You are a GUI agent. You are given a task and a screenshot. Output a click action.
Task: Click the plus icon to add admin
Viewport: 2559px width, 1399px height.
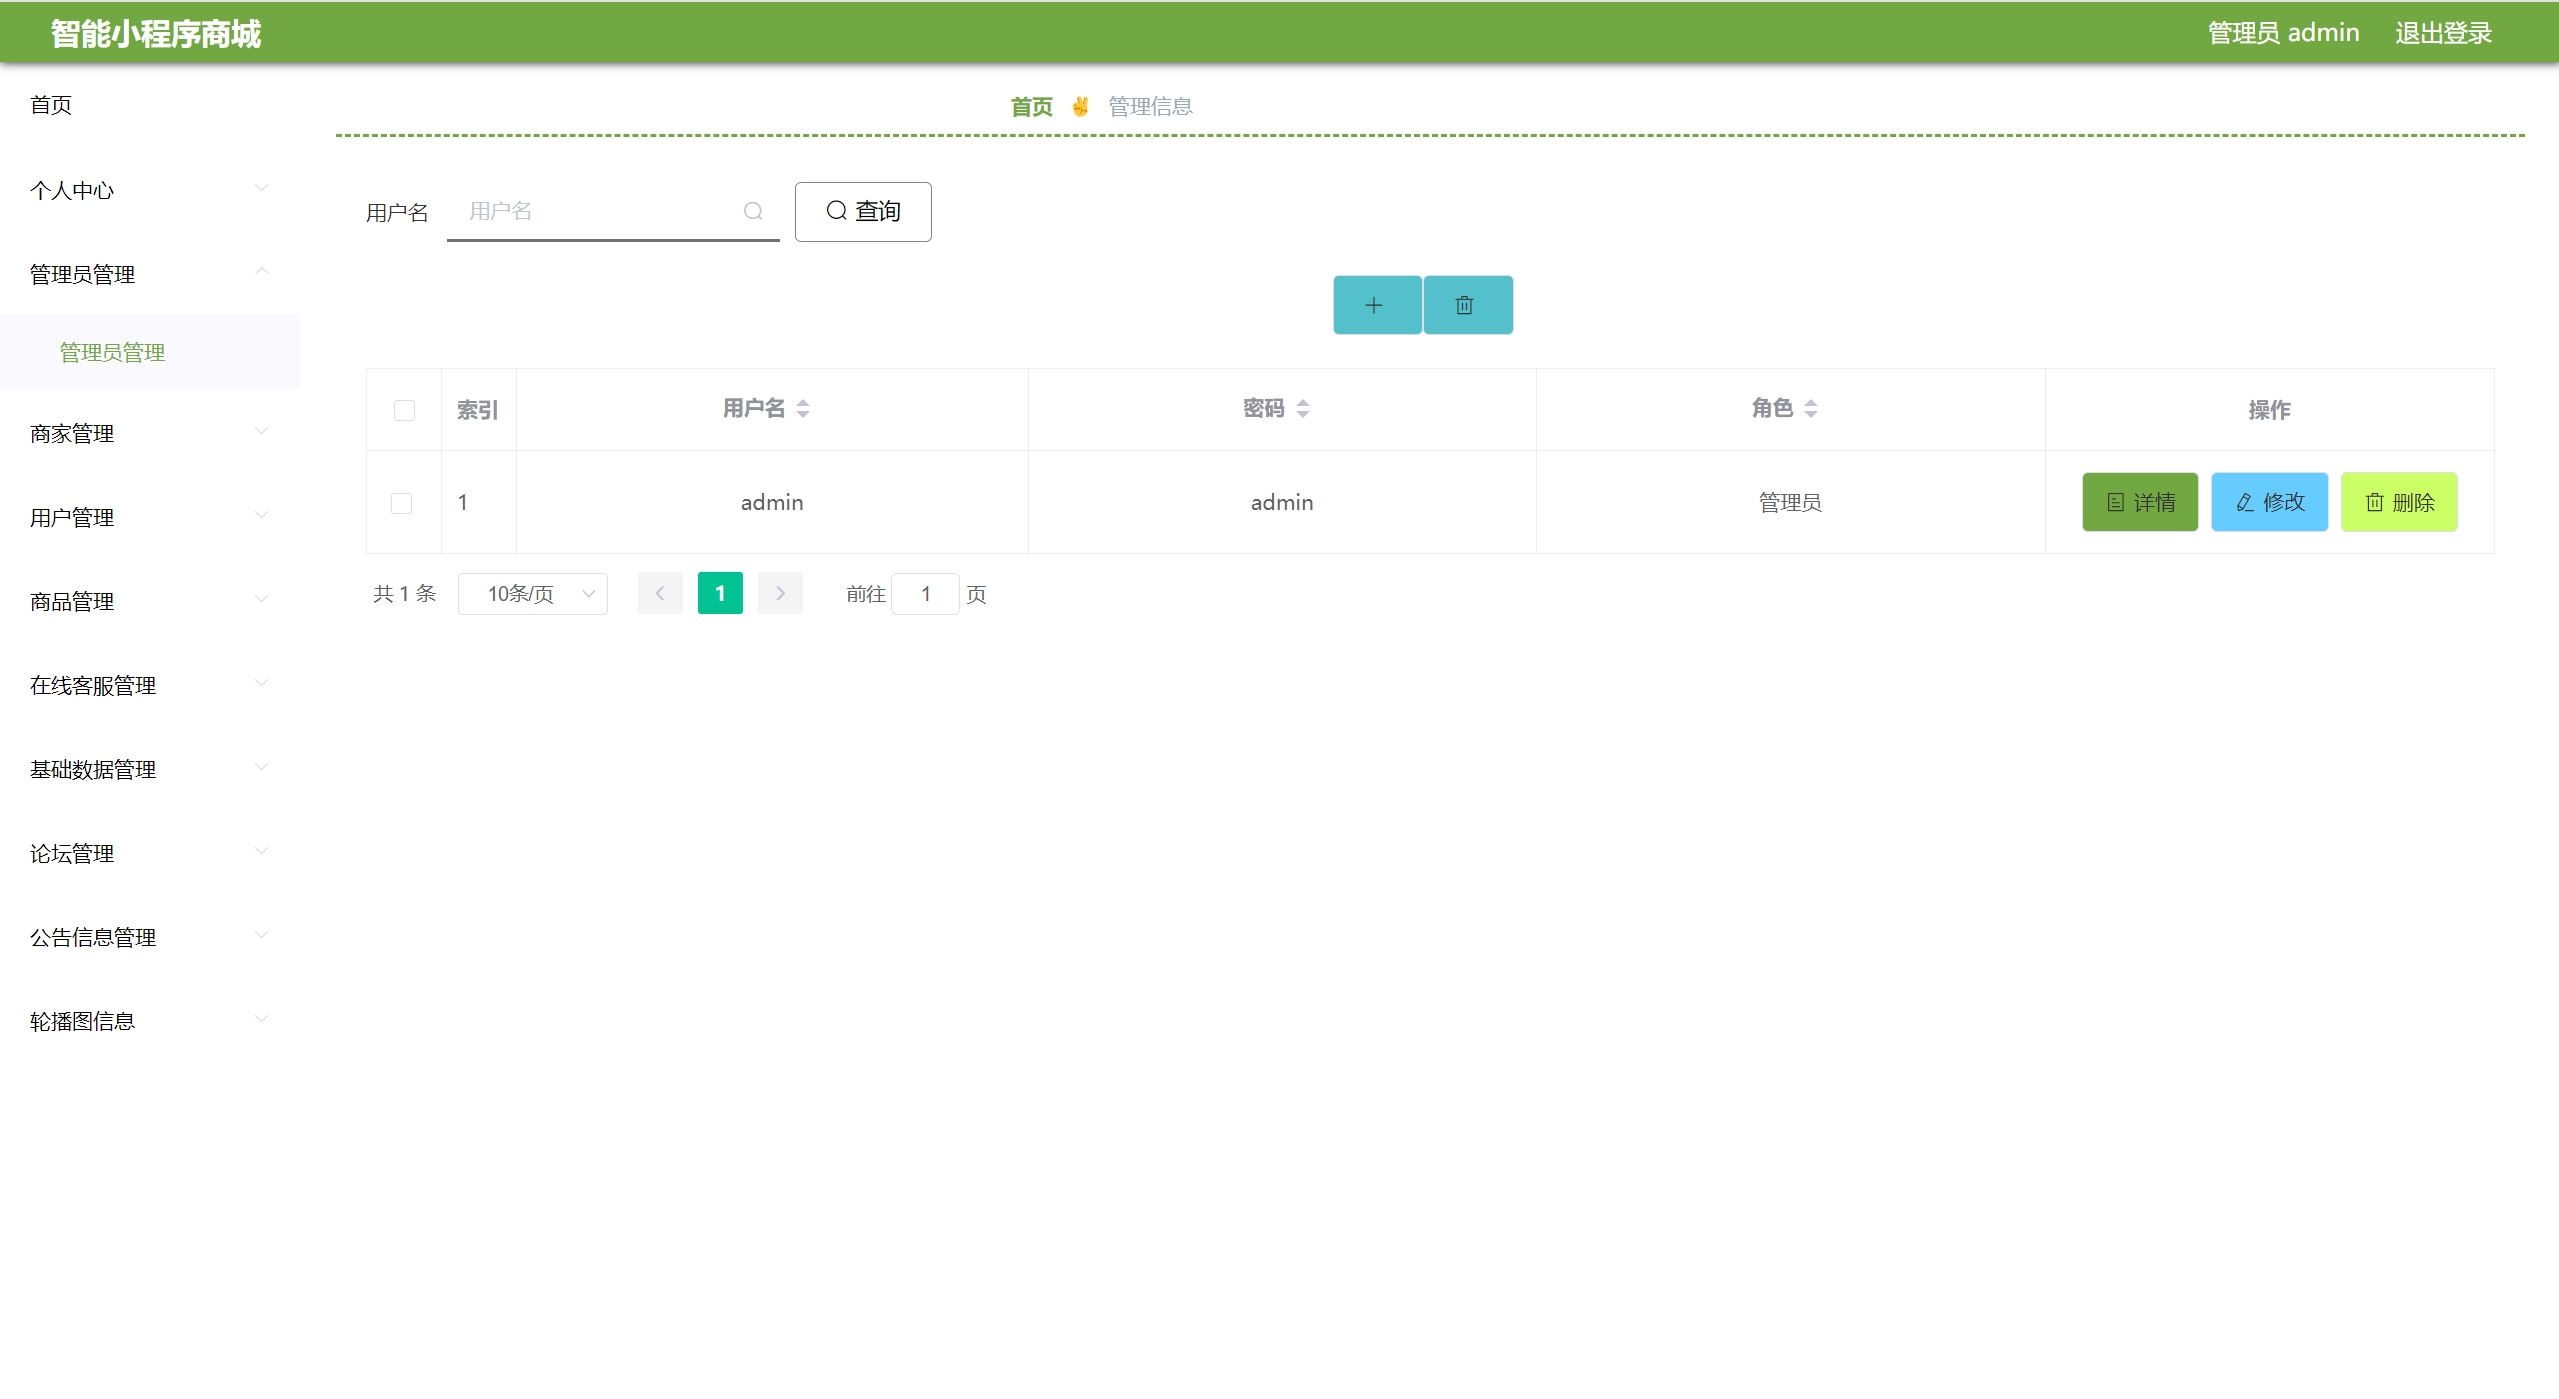pos(1376,305)
